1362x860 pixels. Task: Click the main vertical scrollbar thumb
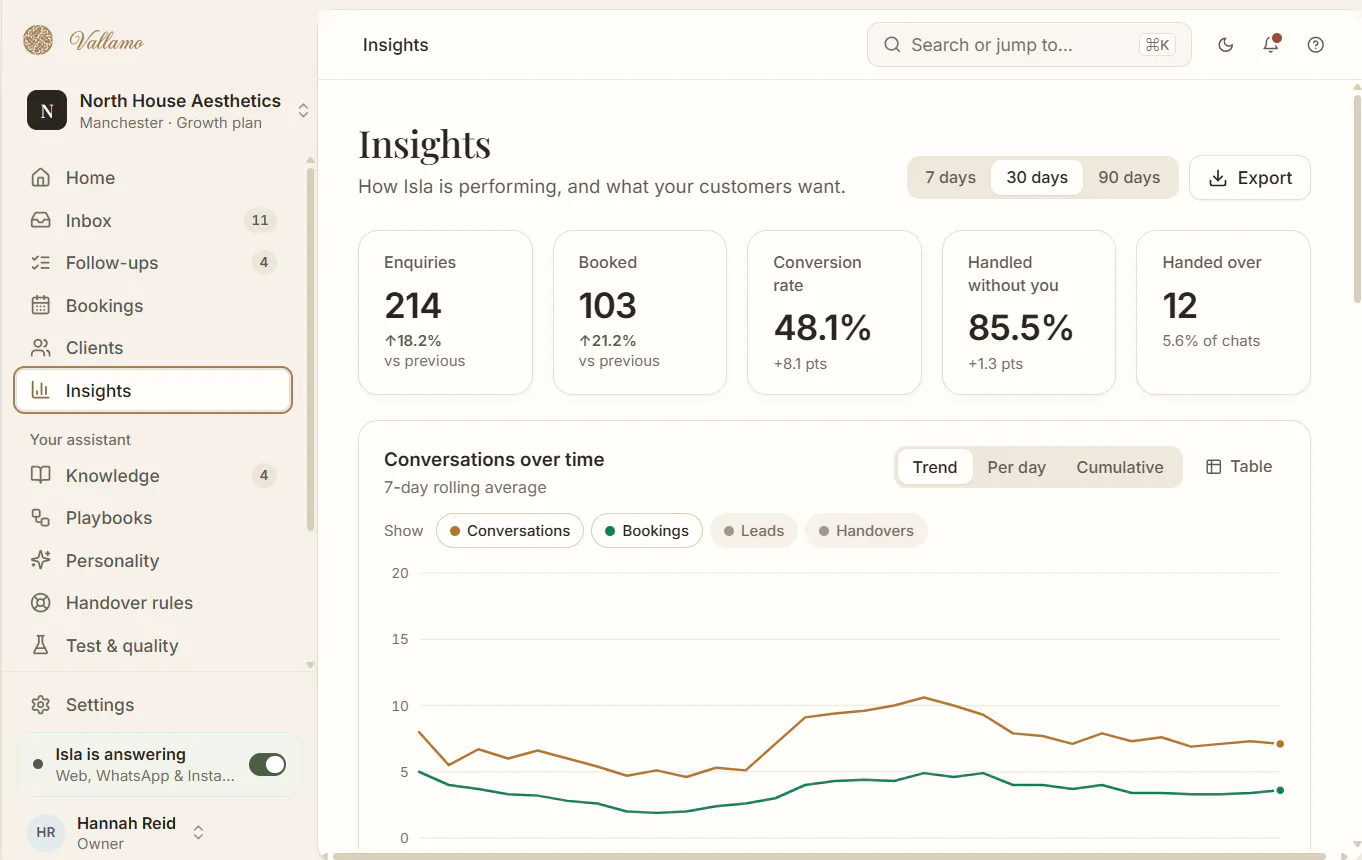(x=1357, y=198)
